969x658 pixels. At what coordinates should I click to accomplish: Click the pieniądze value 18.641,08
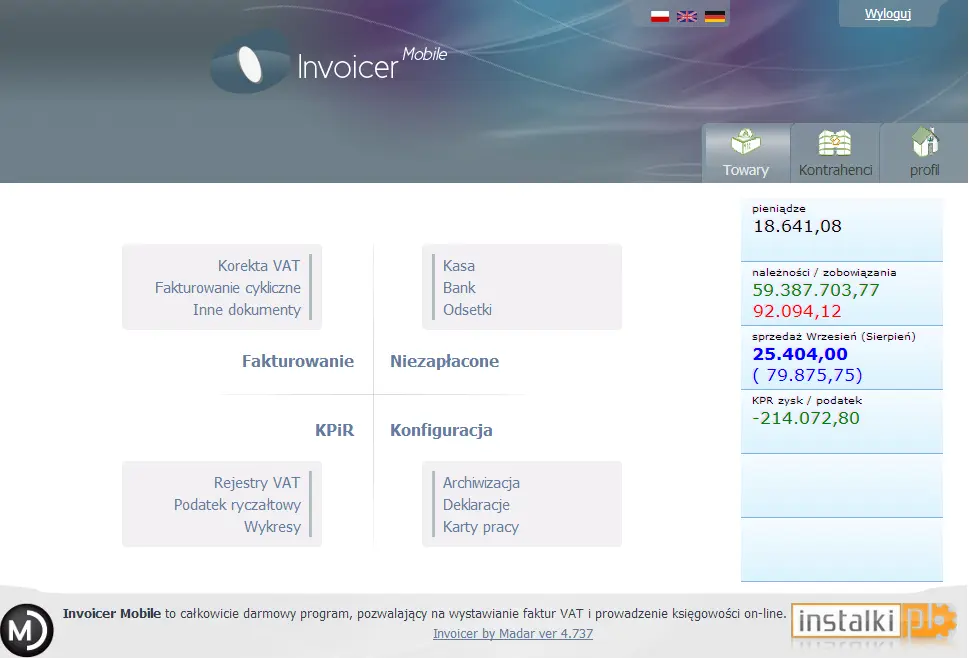coord(797,226)
